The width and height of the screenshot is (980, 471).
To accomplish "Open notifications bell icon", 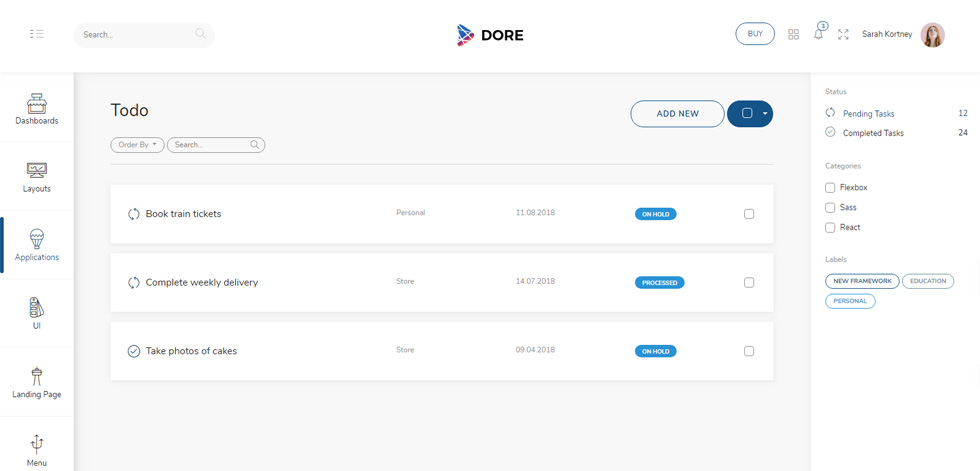I will [x=819, y=34].
